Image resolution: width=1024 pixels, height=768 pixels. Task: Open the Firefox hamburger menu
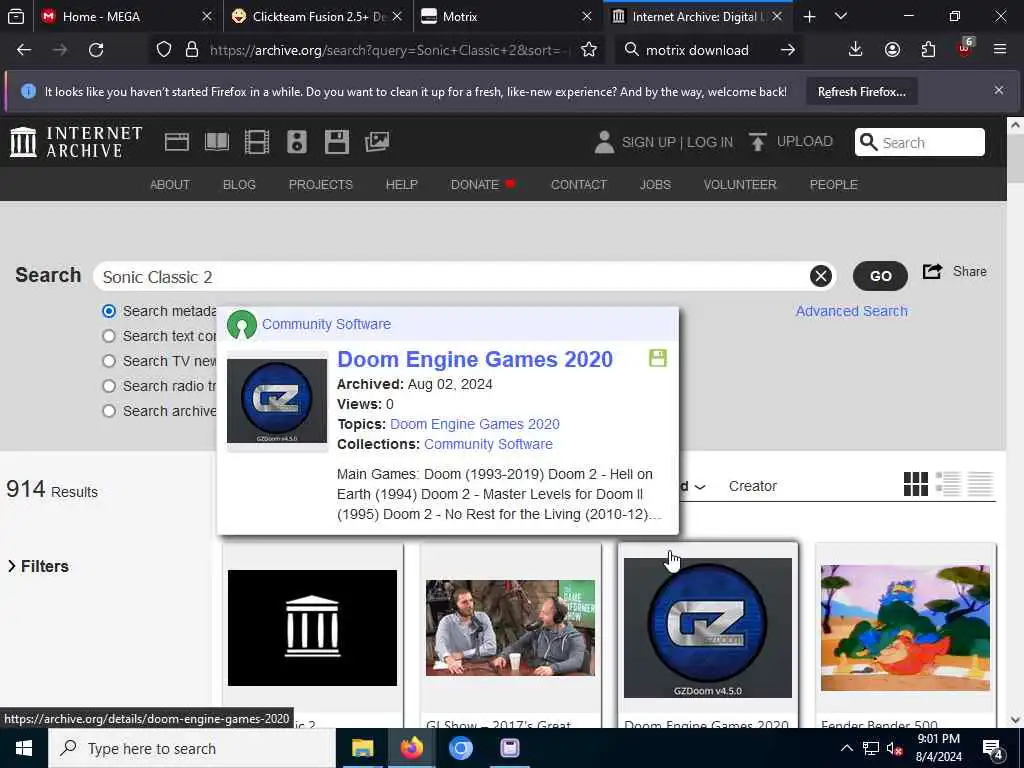point(1000,50)
